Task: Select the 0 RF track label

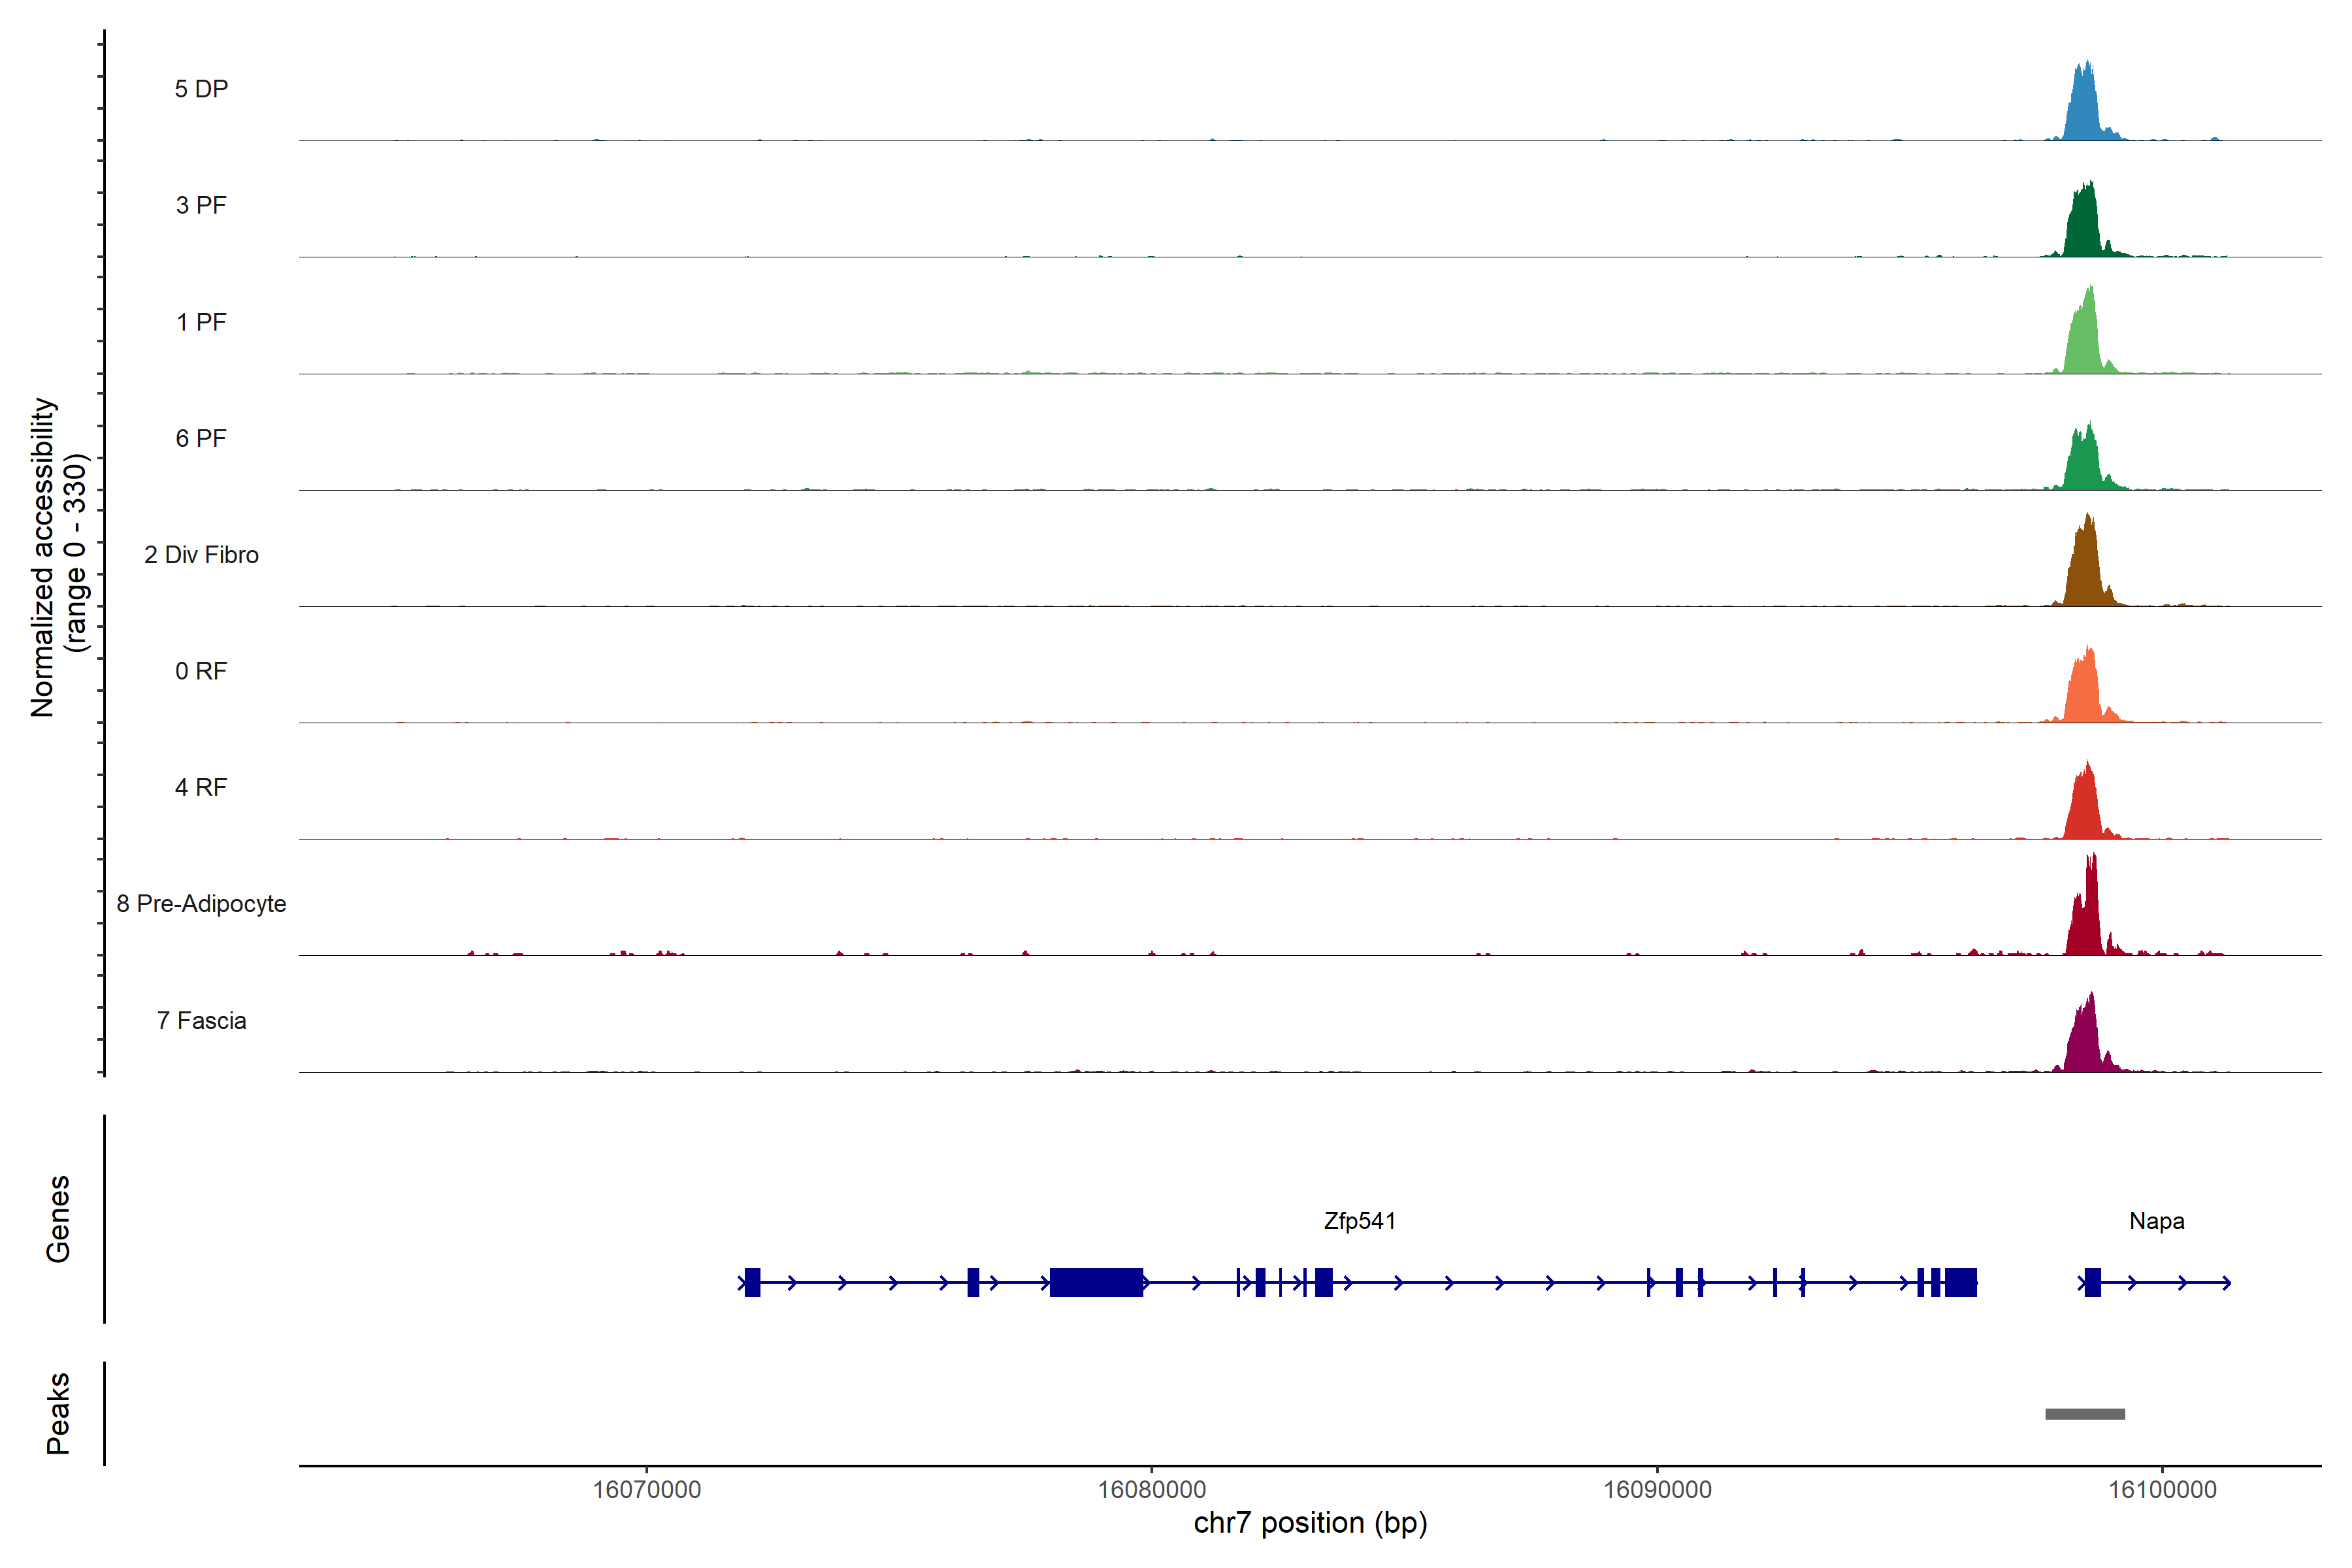Action: pos(201,671)
